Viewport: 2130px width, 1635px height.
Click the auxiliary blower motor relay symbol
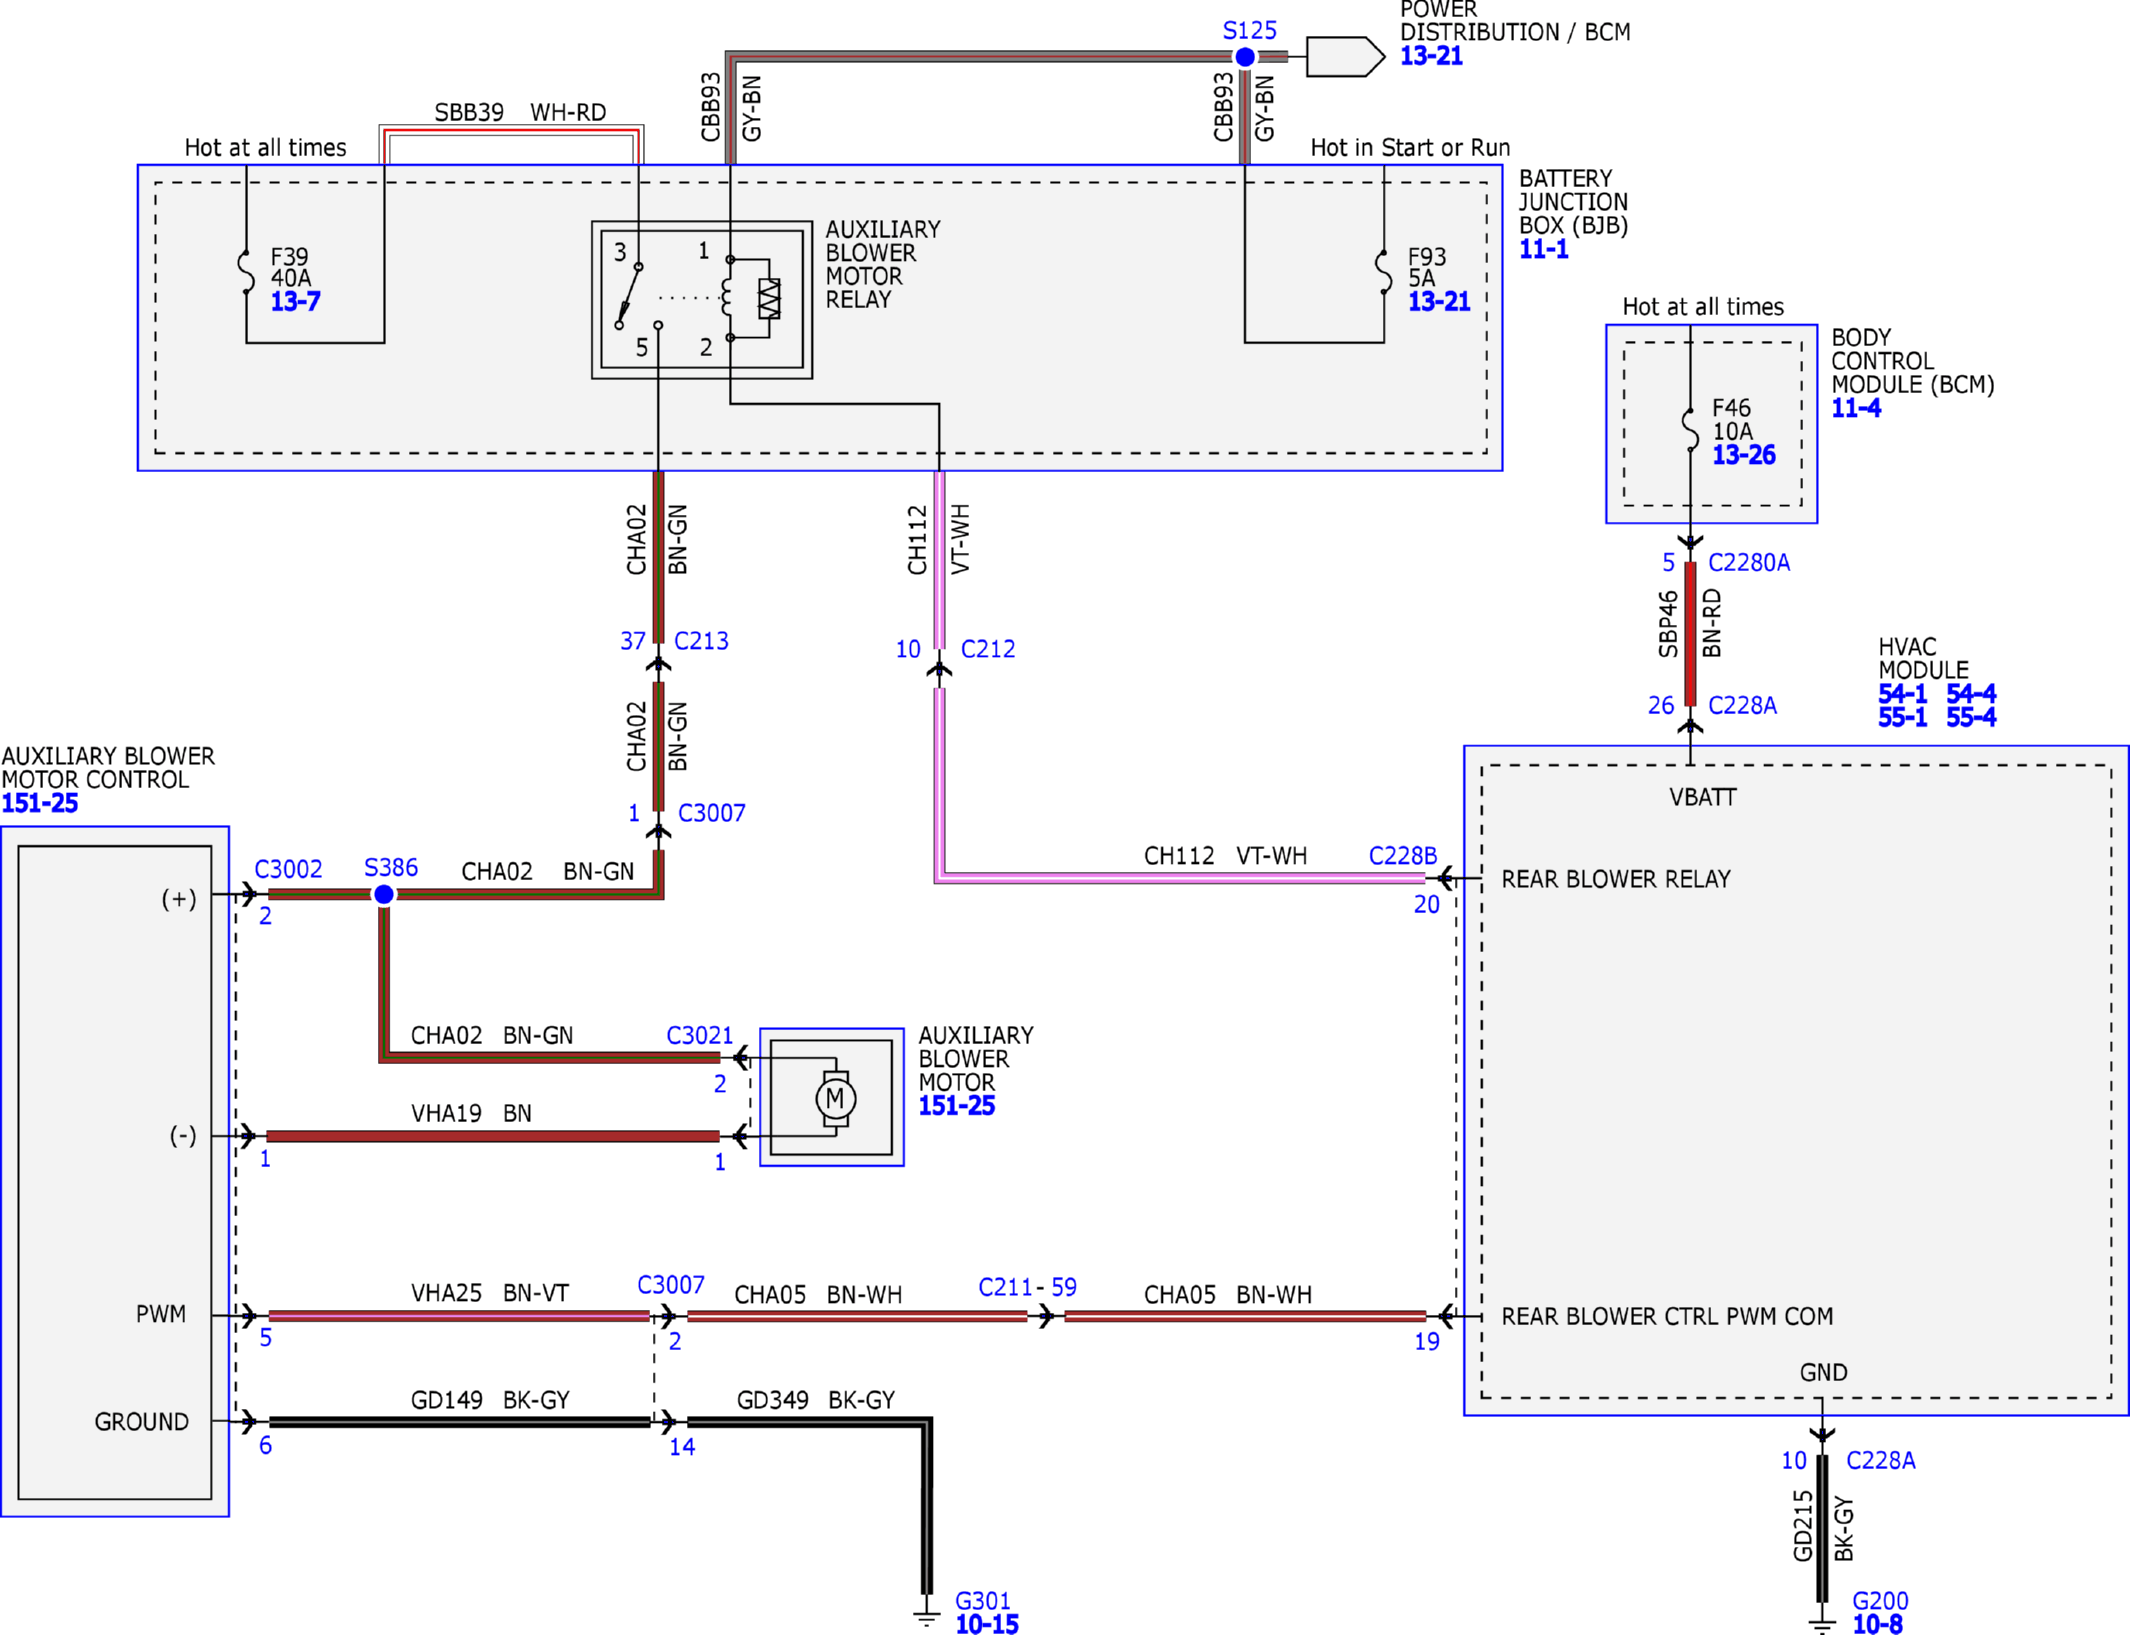pyautogui.click(x=702, y=300)
